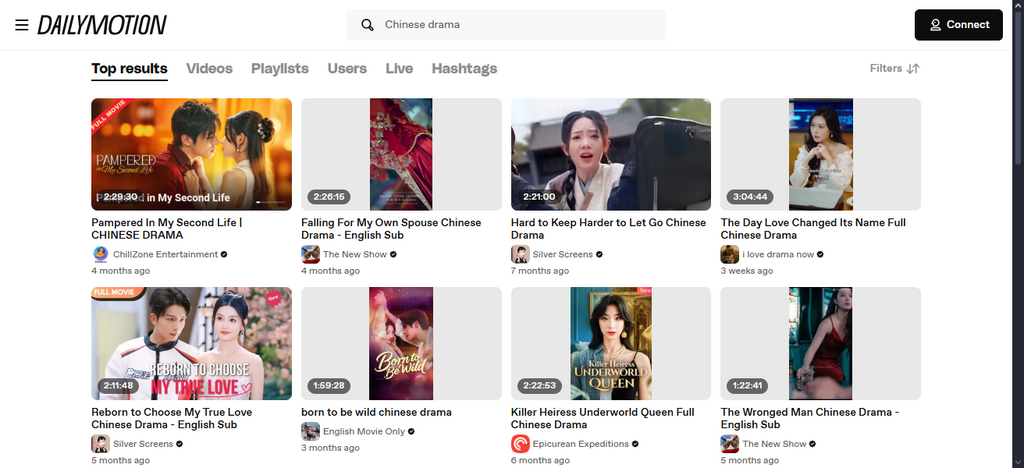Select the Users tab
Image resolution: width=1024 pixels, height=468 pixels.
347,68
